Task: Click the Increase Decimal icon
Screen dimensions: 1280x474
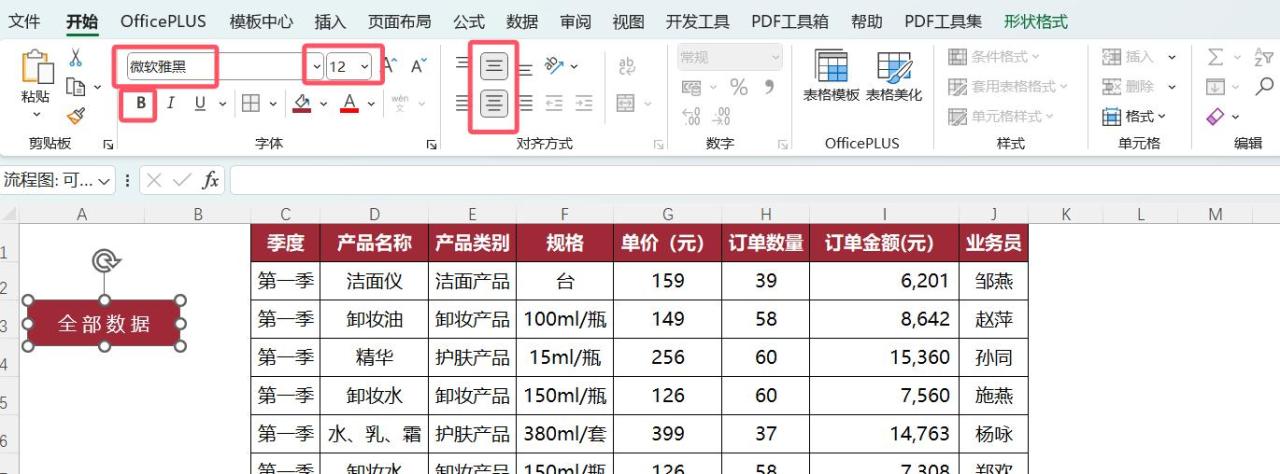Action: 691,117
